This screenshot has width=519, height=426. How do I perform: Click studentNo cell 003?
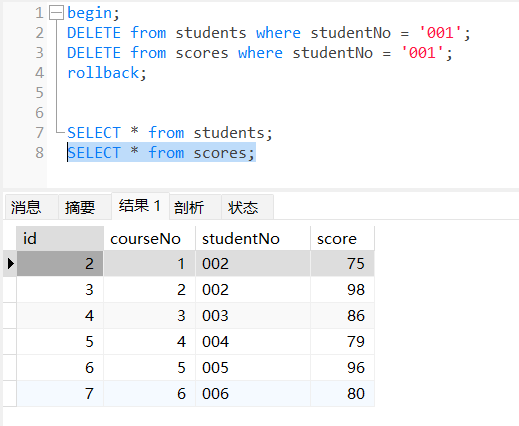point(253,316)
